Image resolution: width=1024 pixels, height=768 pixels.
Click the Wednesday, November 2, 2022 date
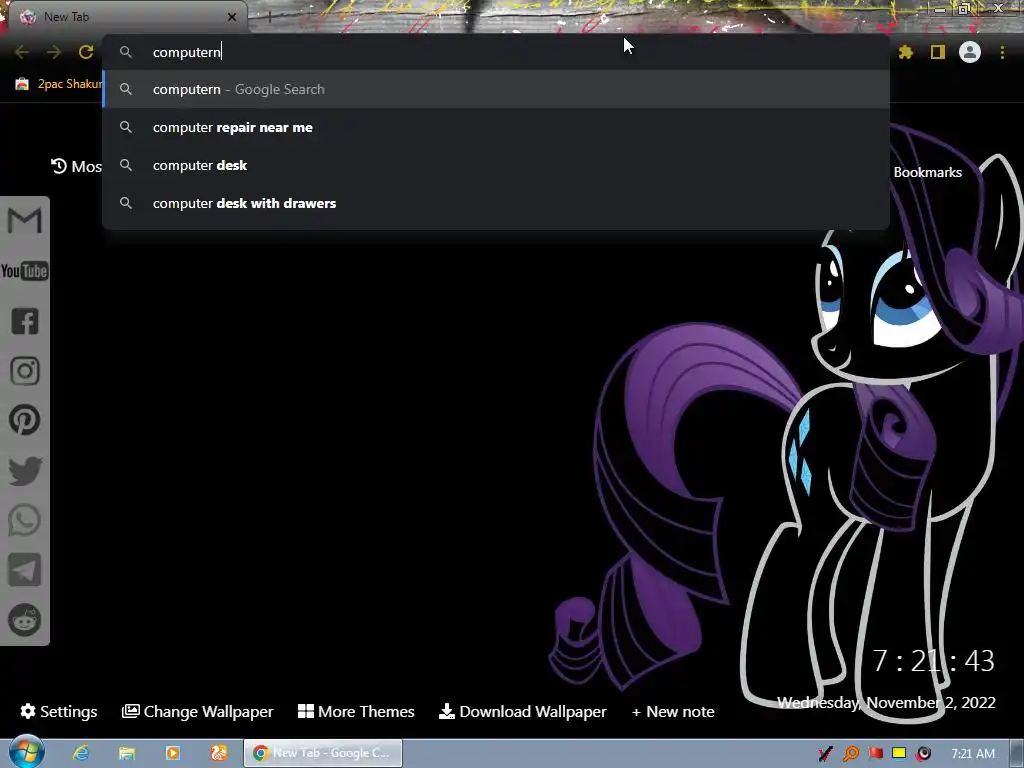[886, 703]
